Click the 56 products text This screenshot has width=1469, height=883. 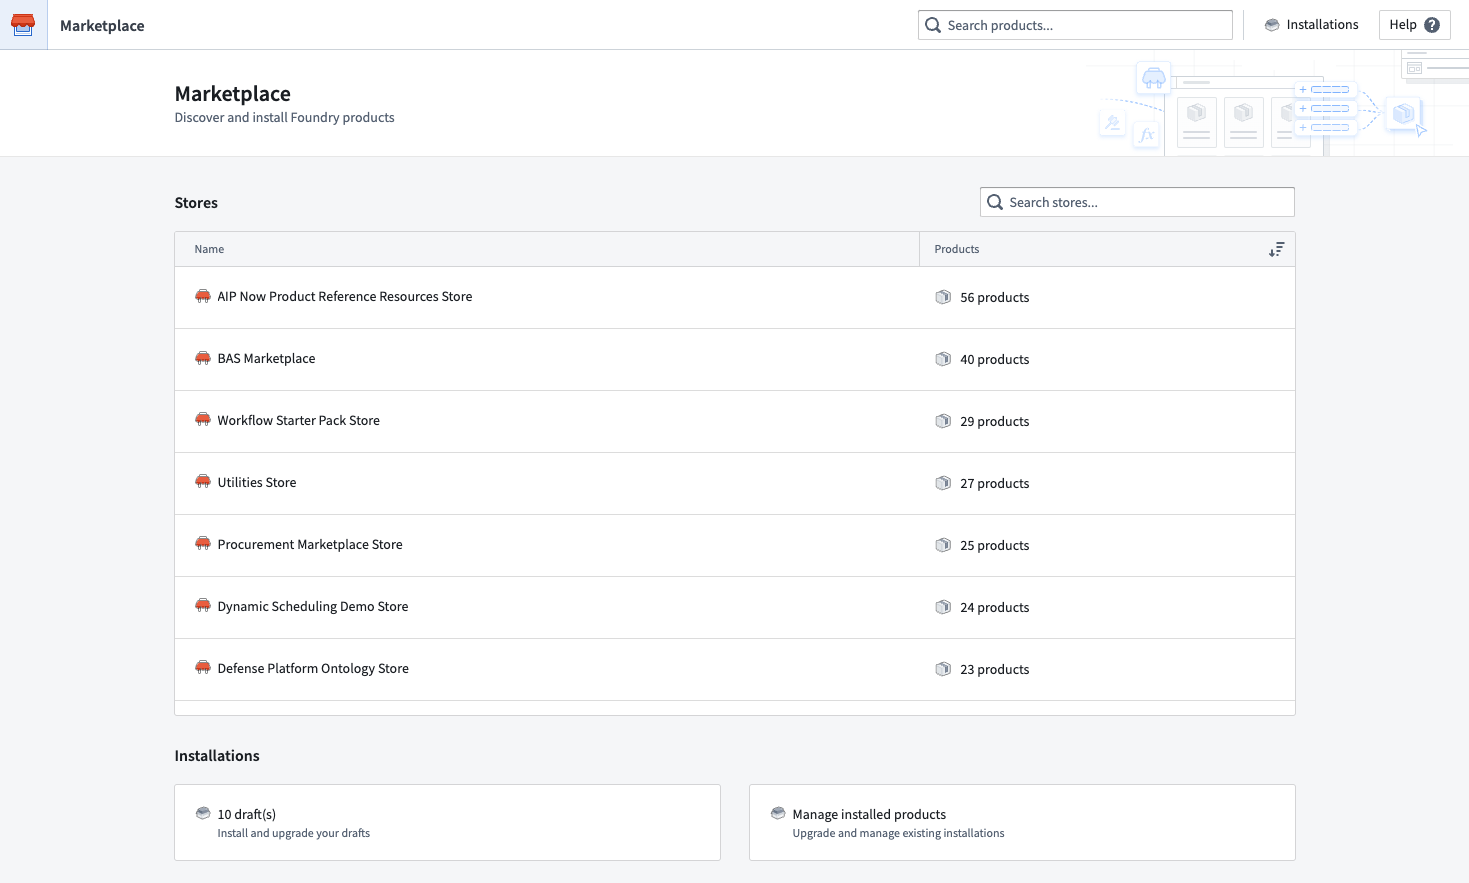(x=994, y=297)
